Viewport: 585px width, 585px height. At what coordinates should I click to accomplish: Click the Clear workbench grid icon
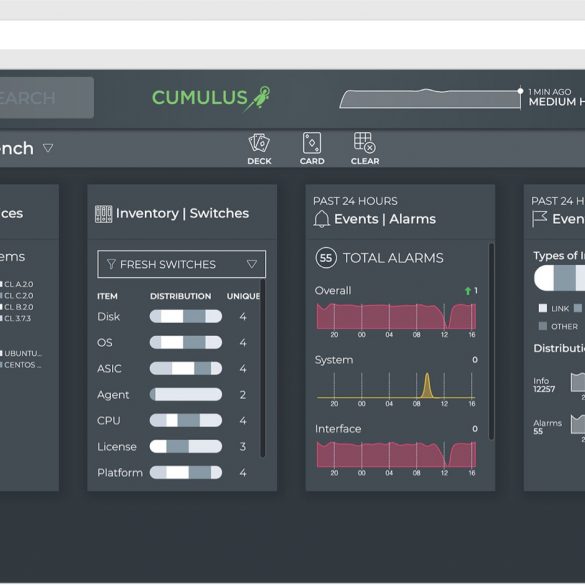click(365, 143)
